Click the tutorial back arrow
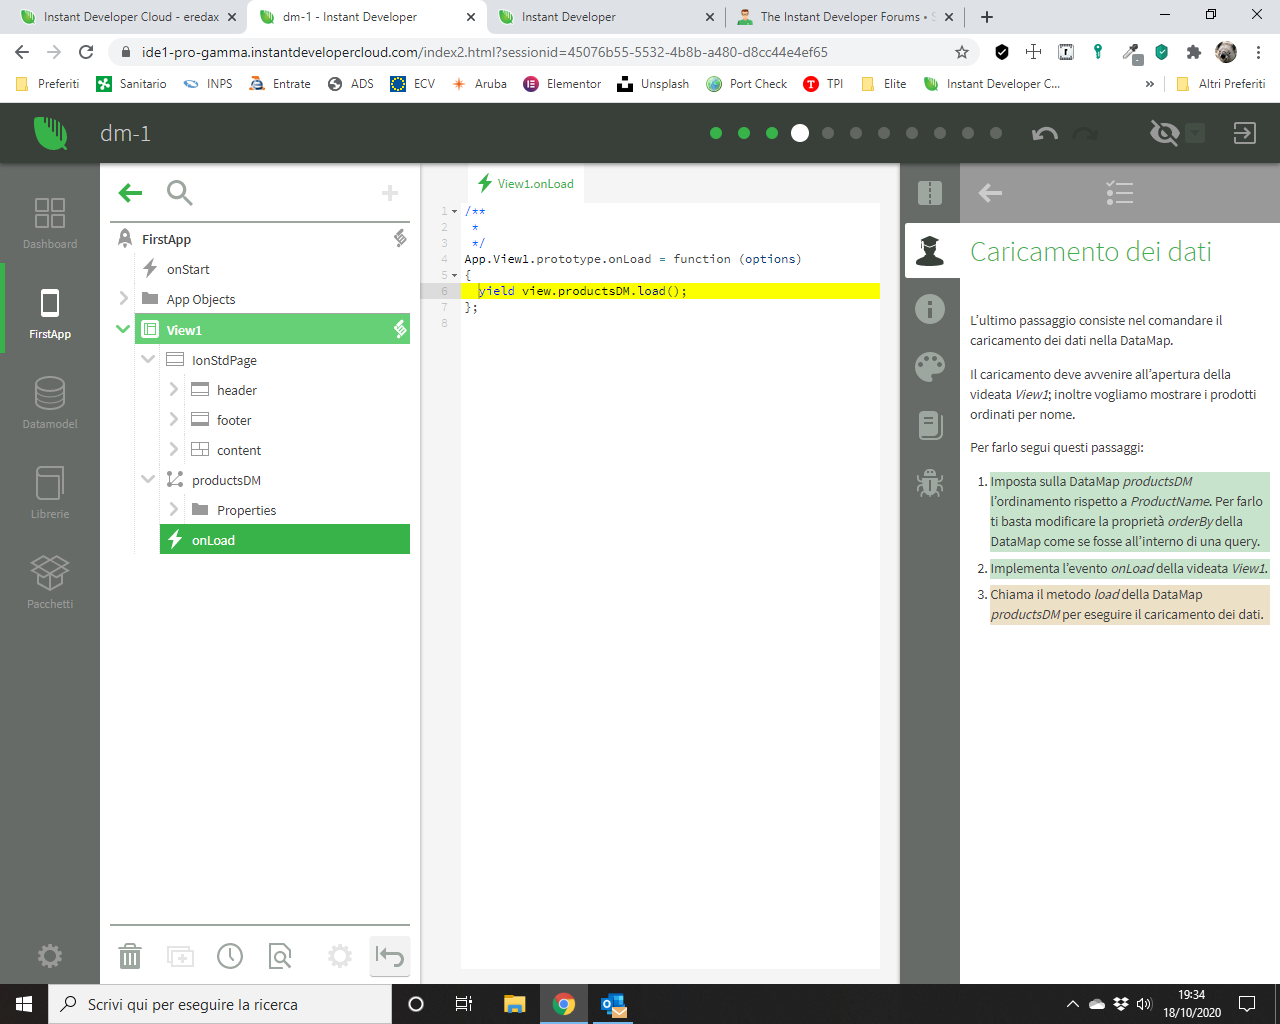The height and width of the screenshot is (1024, 1280). tap(990, 193)
